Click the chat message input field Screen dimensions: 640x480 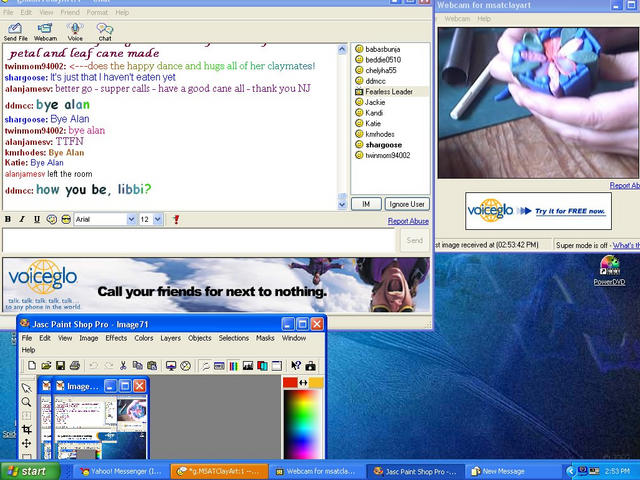tap(199, 240)
